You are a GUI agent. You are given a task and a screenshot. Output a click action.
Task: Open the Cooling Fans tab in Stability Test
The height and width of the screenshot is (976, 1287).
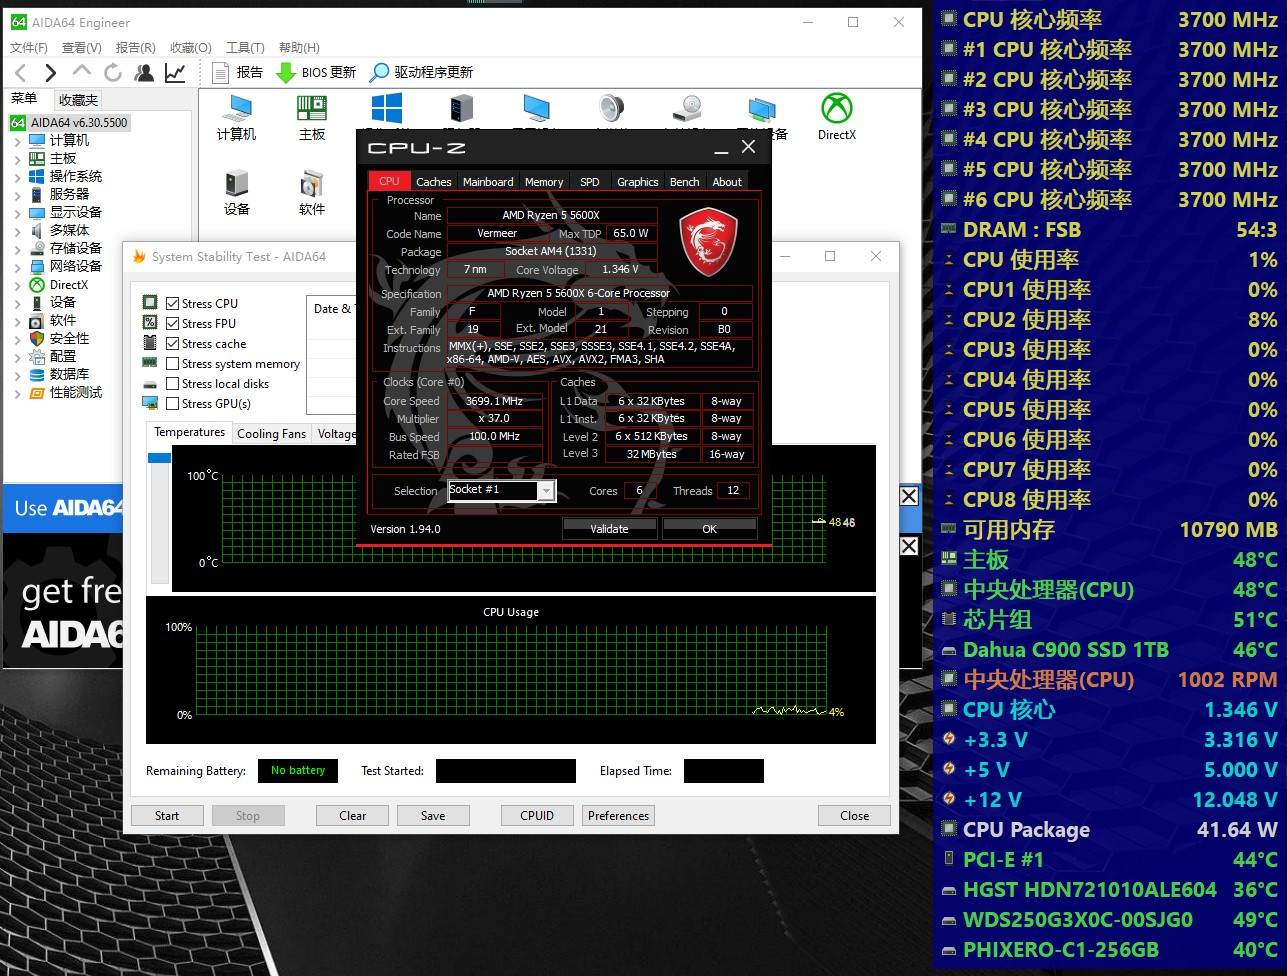pos(271,434)
